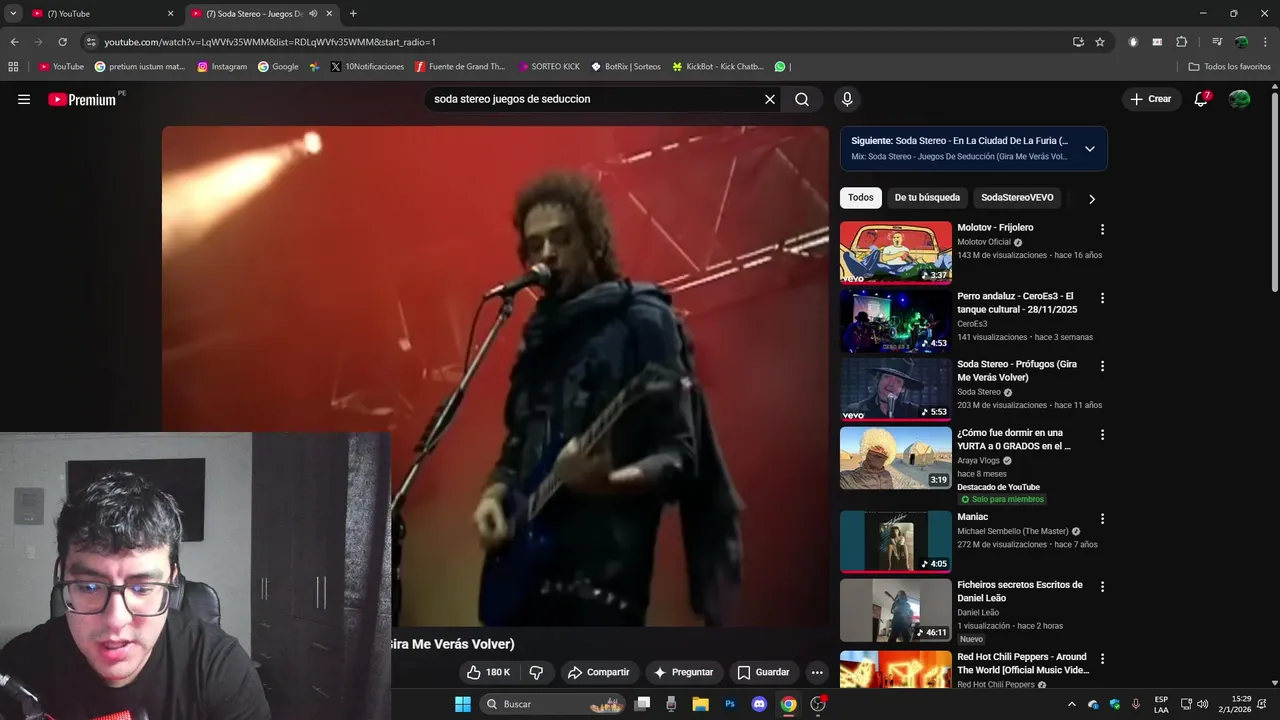Open the 'Araya Vlogs' channel name
The width and height of the screenshot is (1280, 720).
coord(978,461)
